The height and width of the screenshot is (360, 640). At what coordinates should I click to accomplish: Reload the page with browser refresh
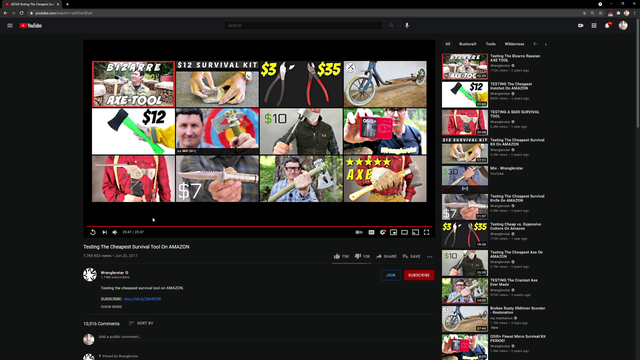point(22,13)
